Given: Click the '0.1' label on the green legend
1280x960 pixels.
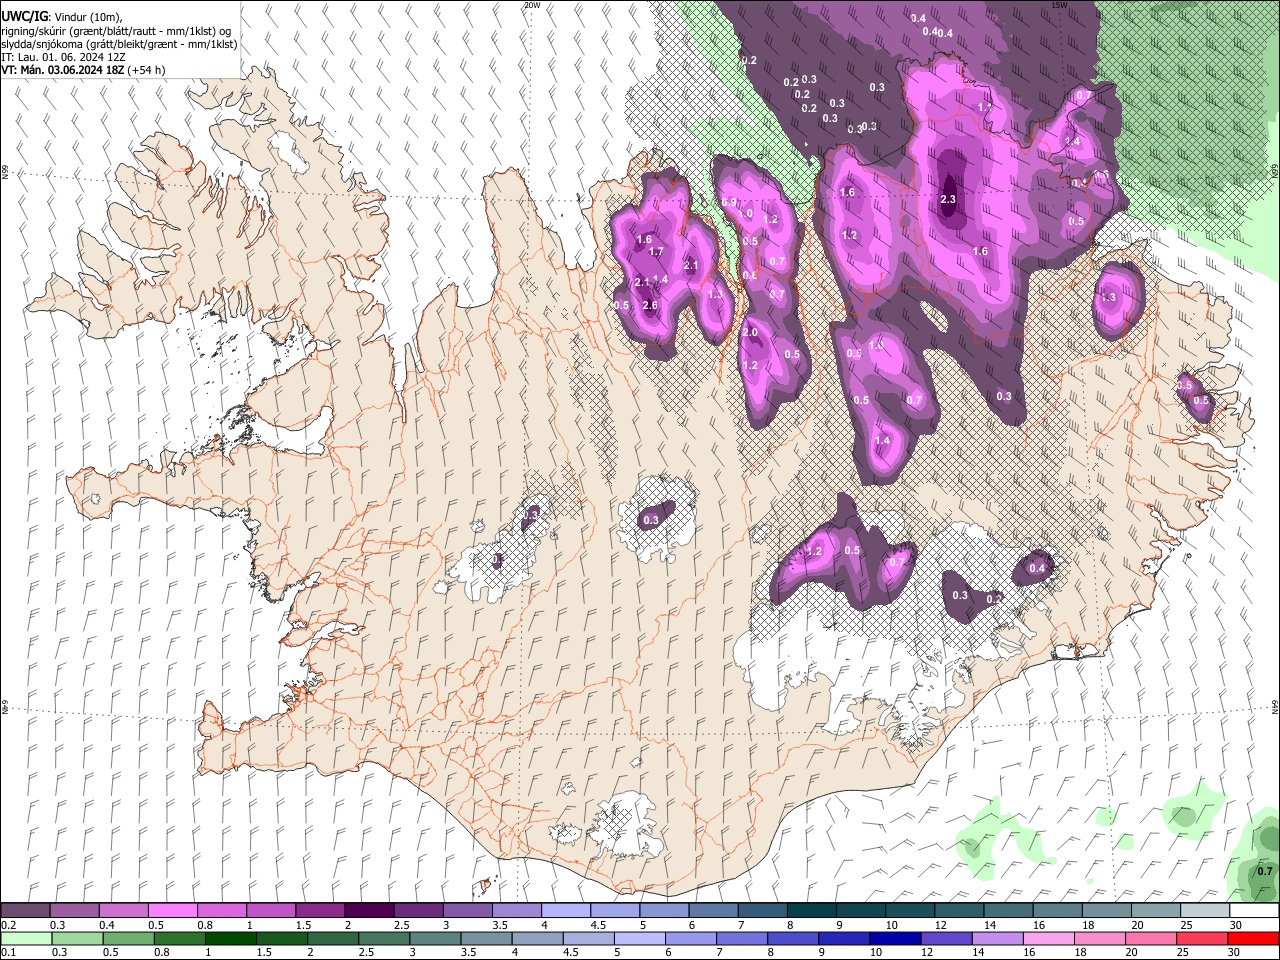Looking at the screenshot, I should 8,952.
